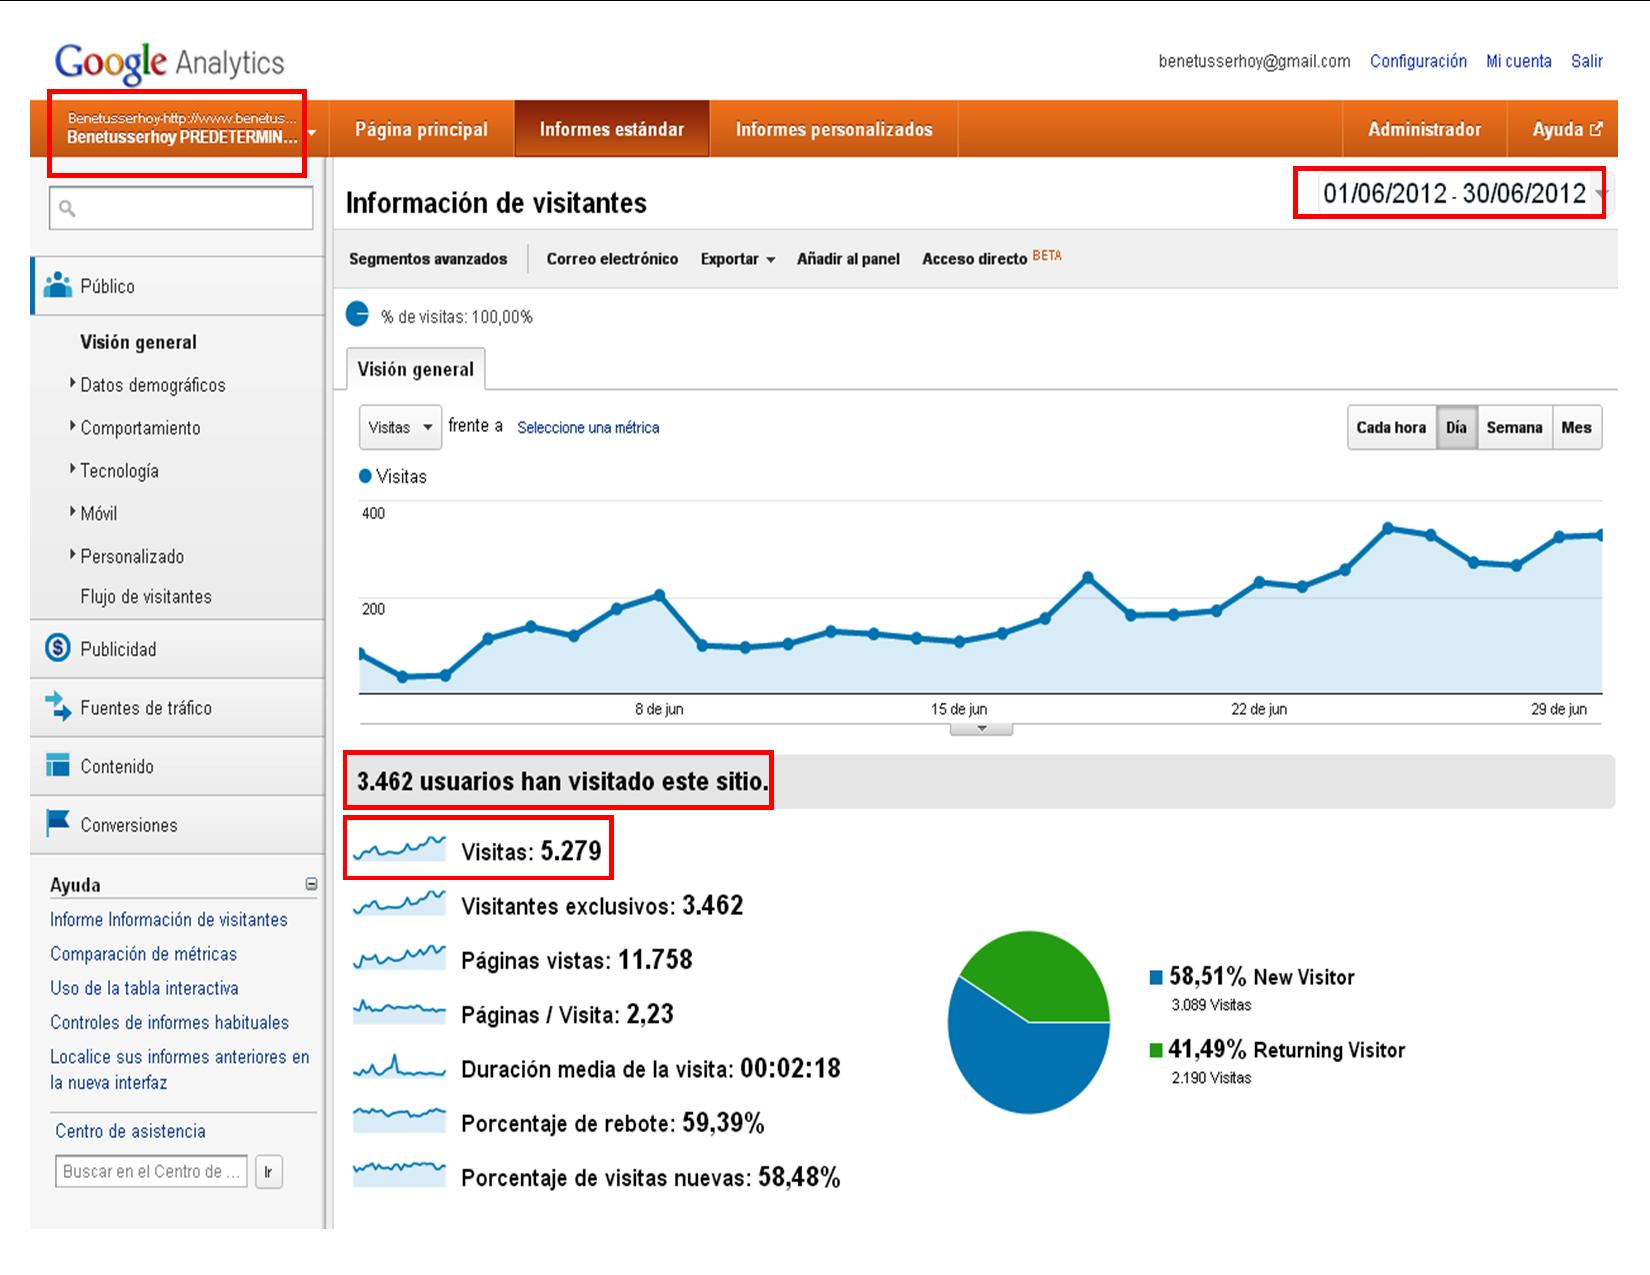Click the Segmentos avanzados button
The width and height of the screenshot is (1650, 1275).
[x=428, y=259]
